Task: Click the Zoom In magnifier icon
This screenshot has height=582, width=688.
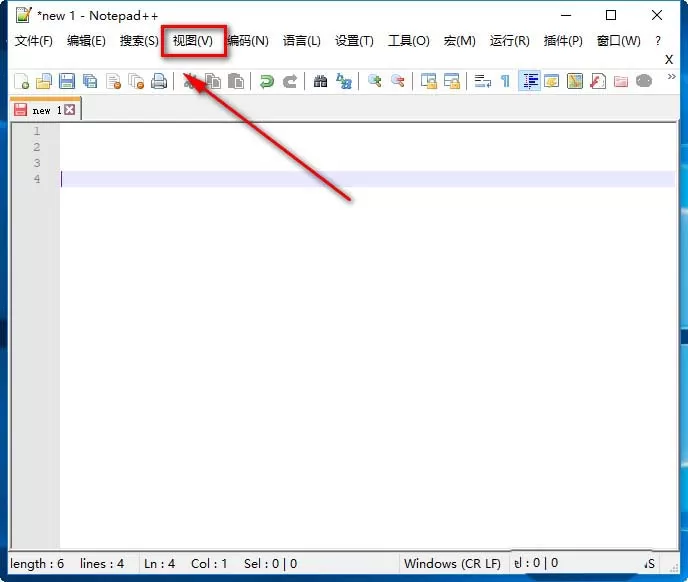Action: pyautogui.click(x=374, y=82)
